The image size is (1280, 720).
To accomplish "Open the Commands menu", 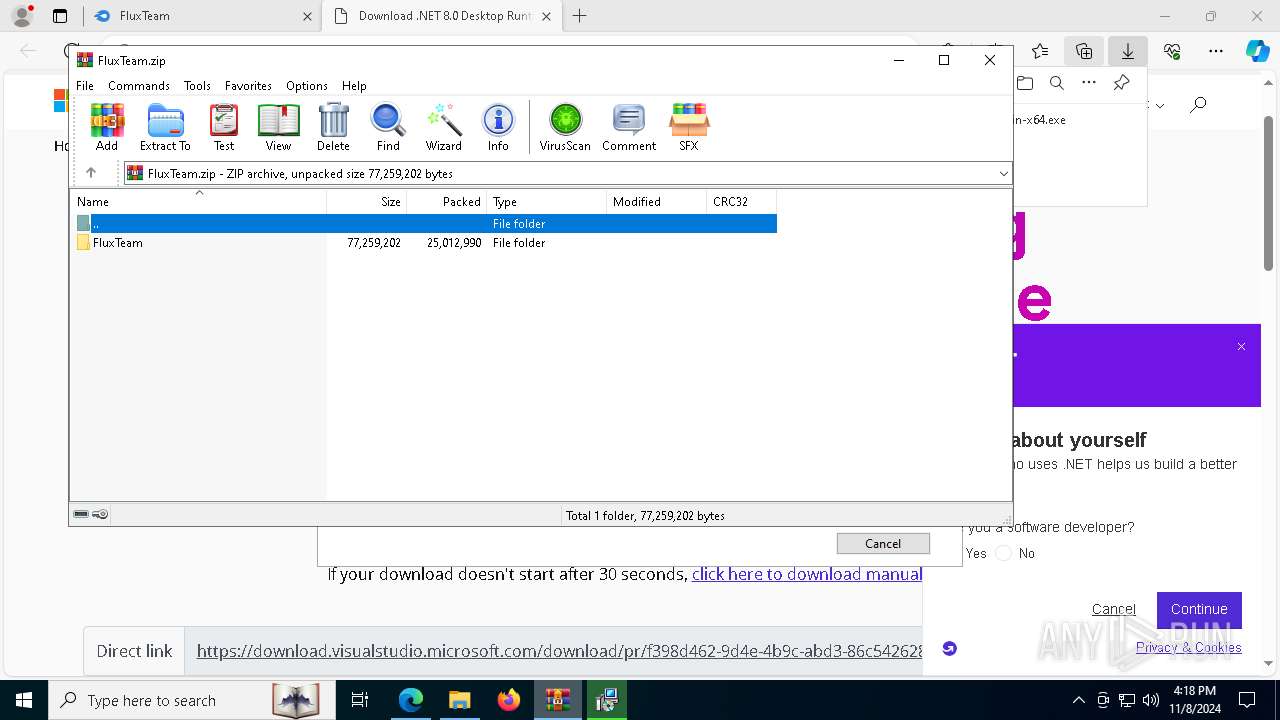I will (139, 86).
